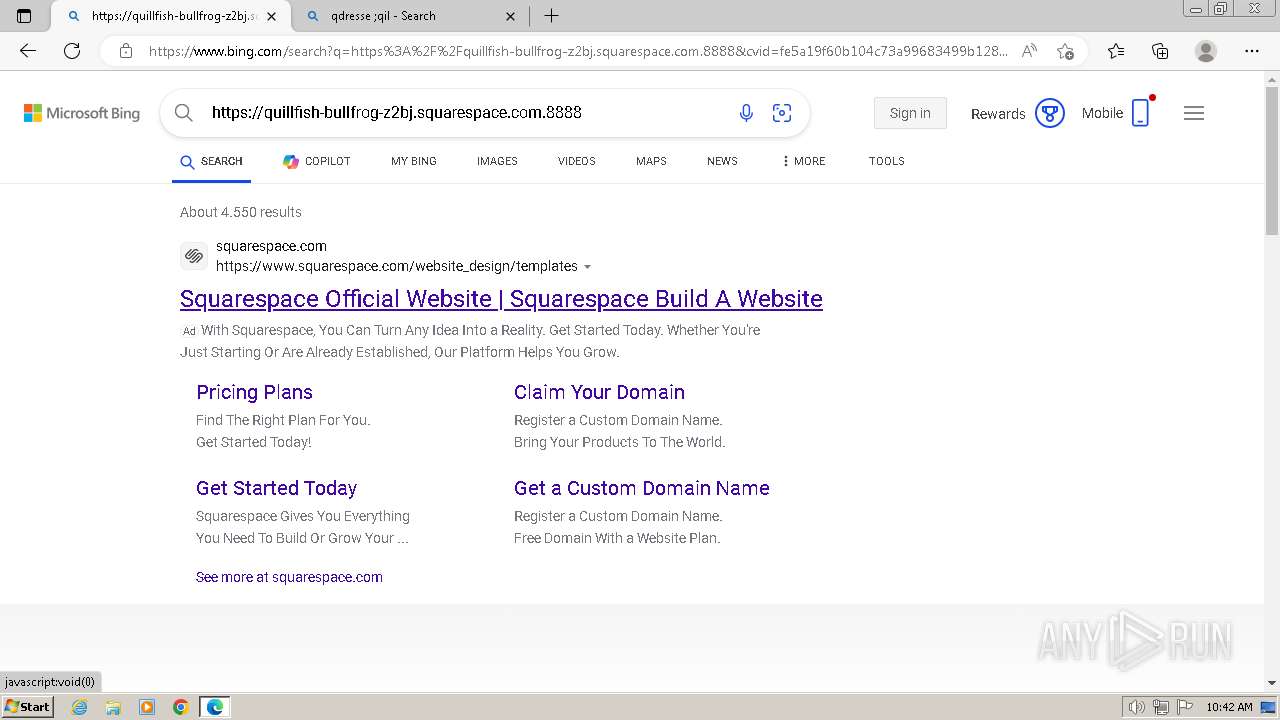Open the Claim Your Domain link
This screenshot has width=1280, height=720.
[599, 392]
